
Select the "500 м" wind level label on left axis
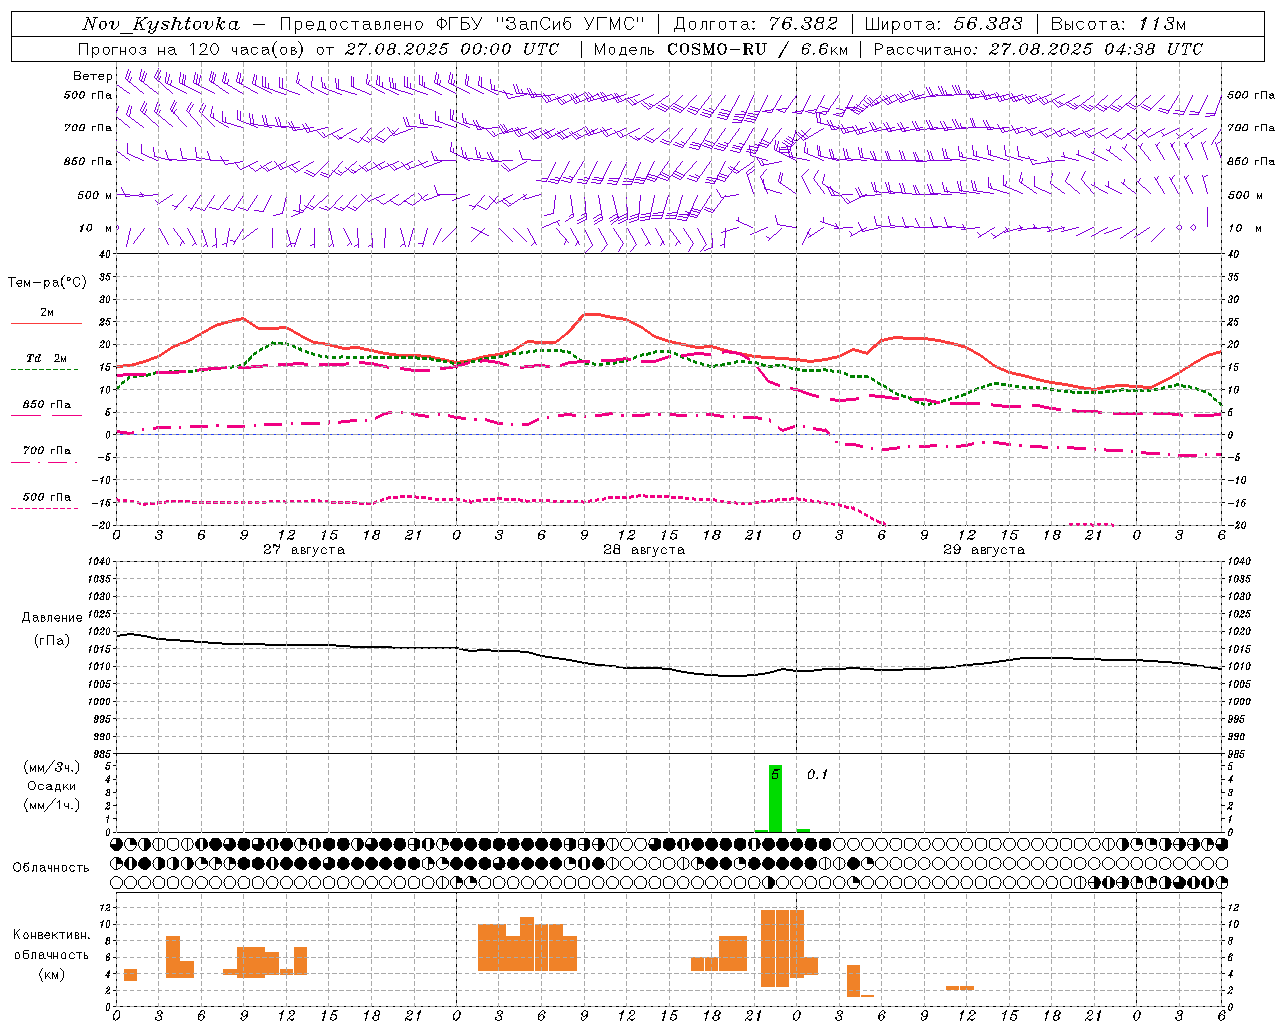[95, 195]
